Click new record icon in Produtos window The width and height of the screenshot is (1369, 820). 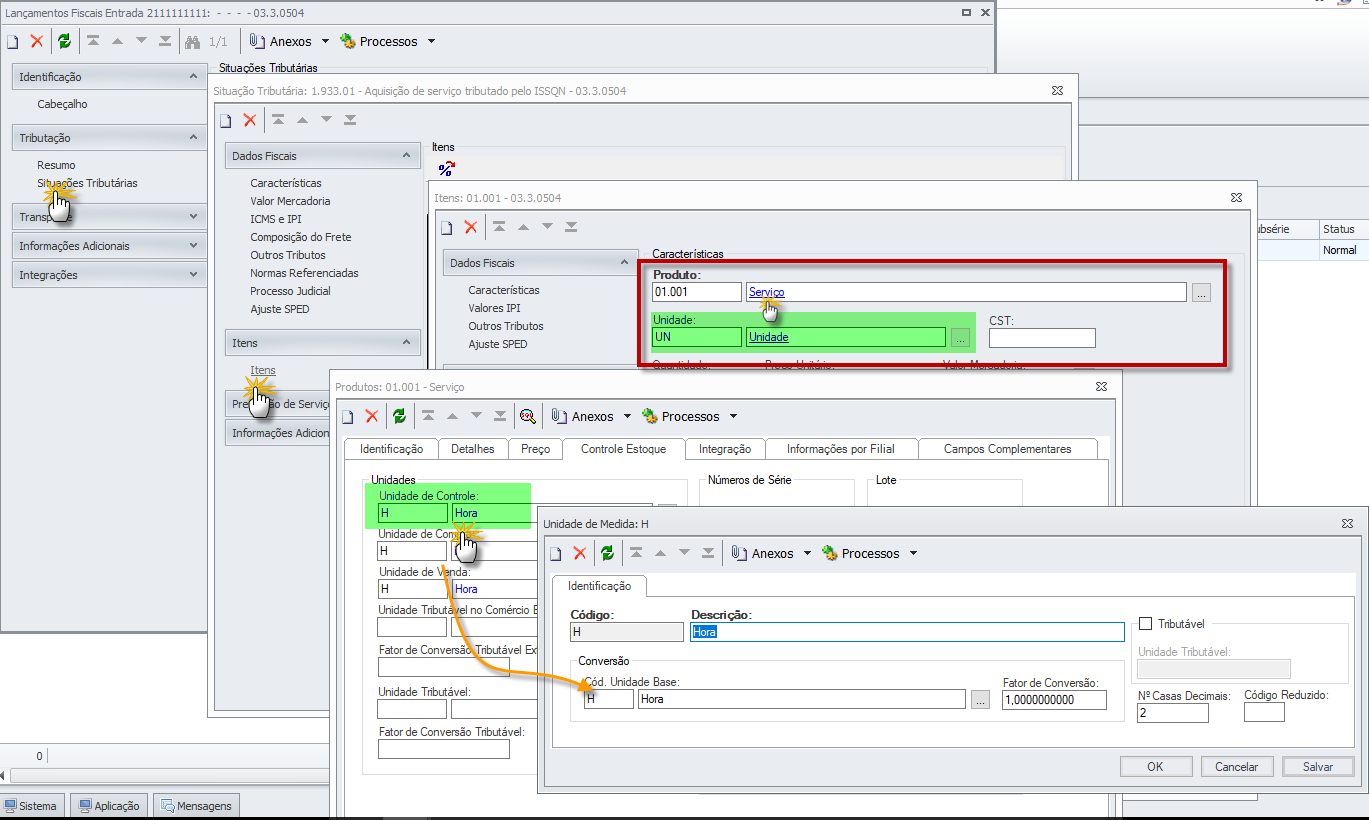click(347, 416)
